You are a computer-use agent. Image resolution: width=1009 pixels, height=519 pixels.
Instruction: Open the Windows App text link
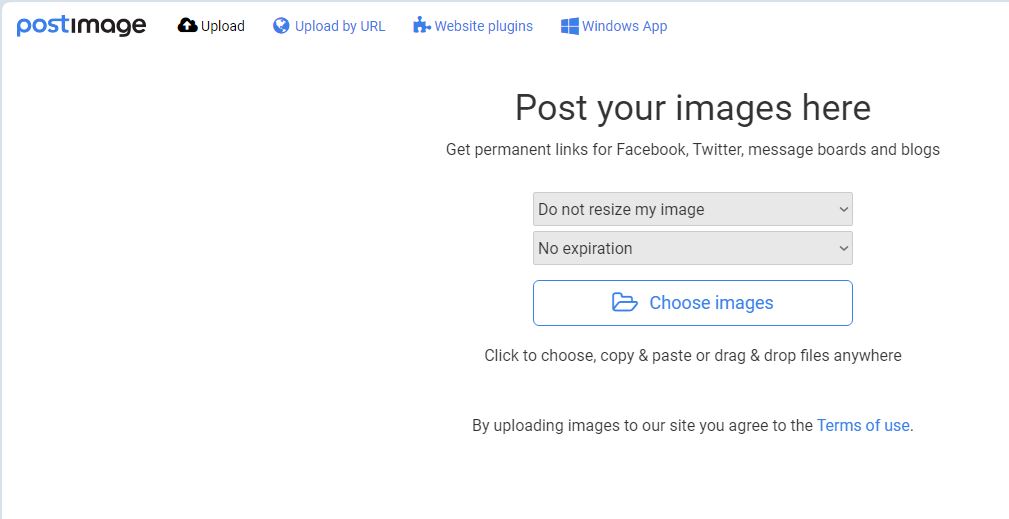coord(624,26)
